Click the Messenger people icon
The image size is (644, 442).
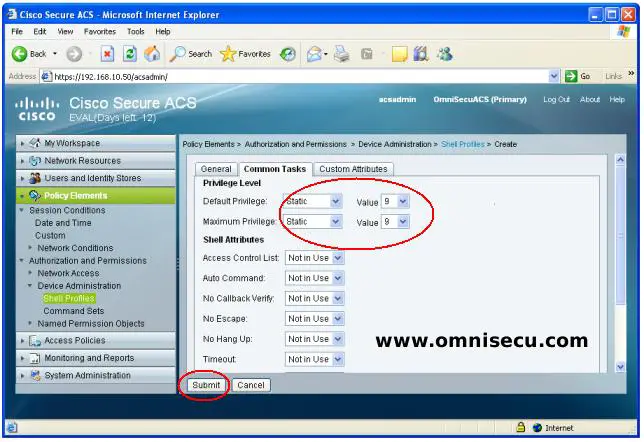tap(445, 54)
